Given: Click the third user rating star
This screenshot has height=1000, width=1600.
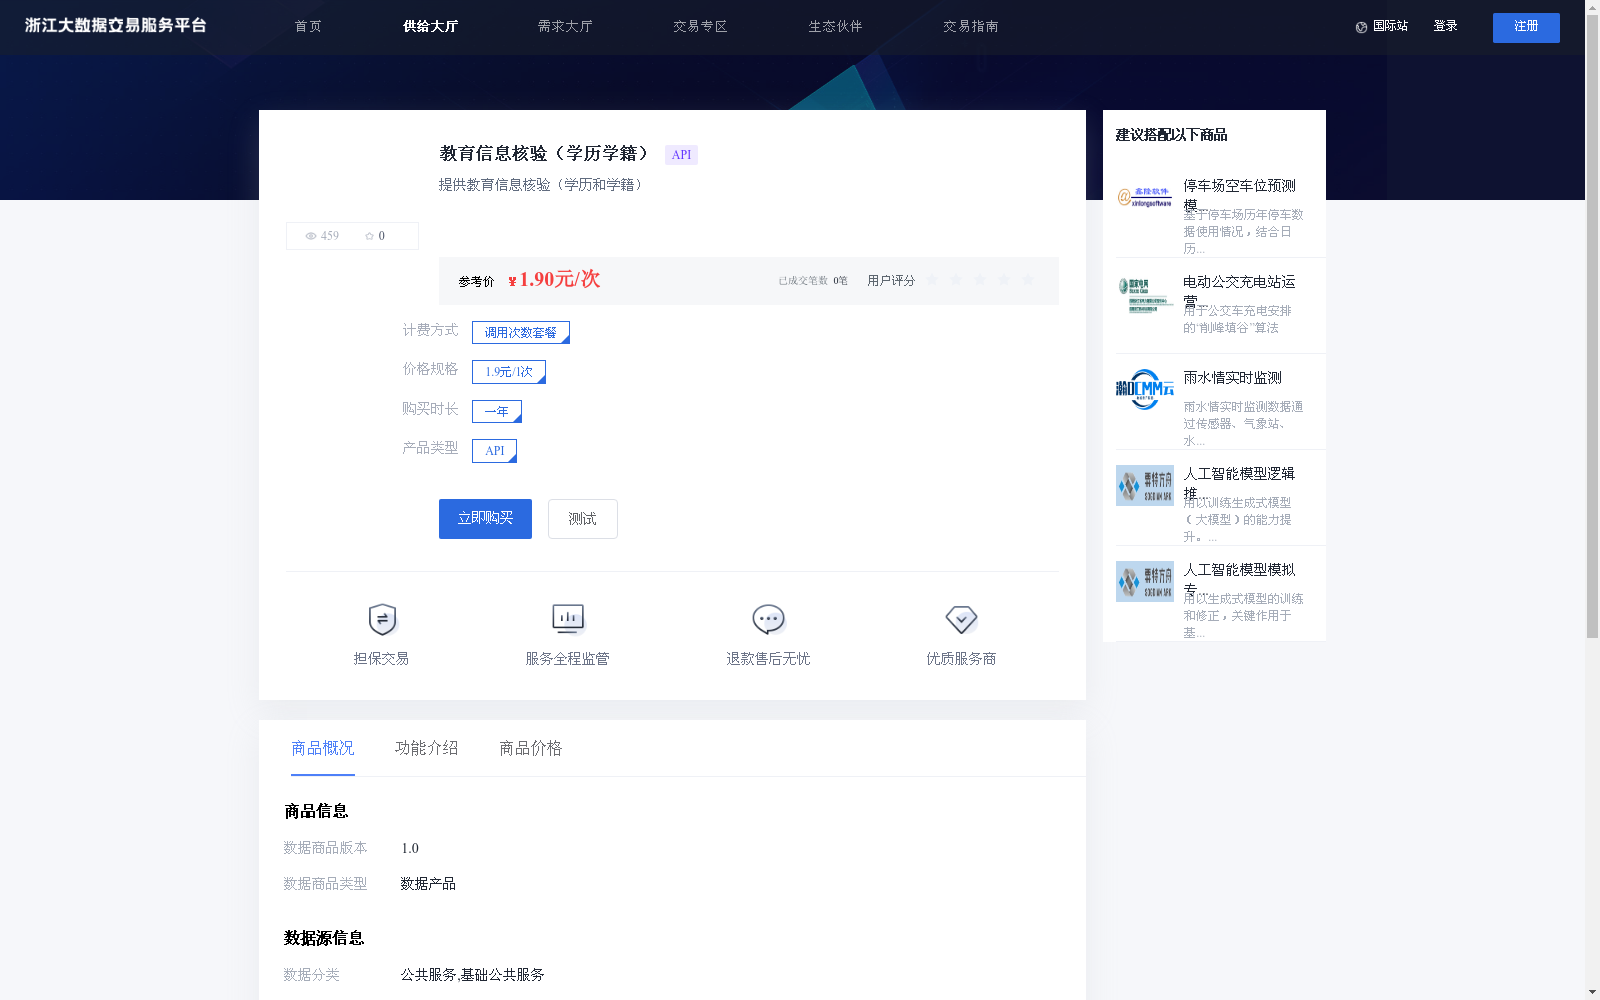Looking at the screenshot, I should point(980,280).
